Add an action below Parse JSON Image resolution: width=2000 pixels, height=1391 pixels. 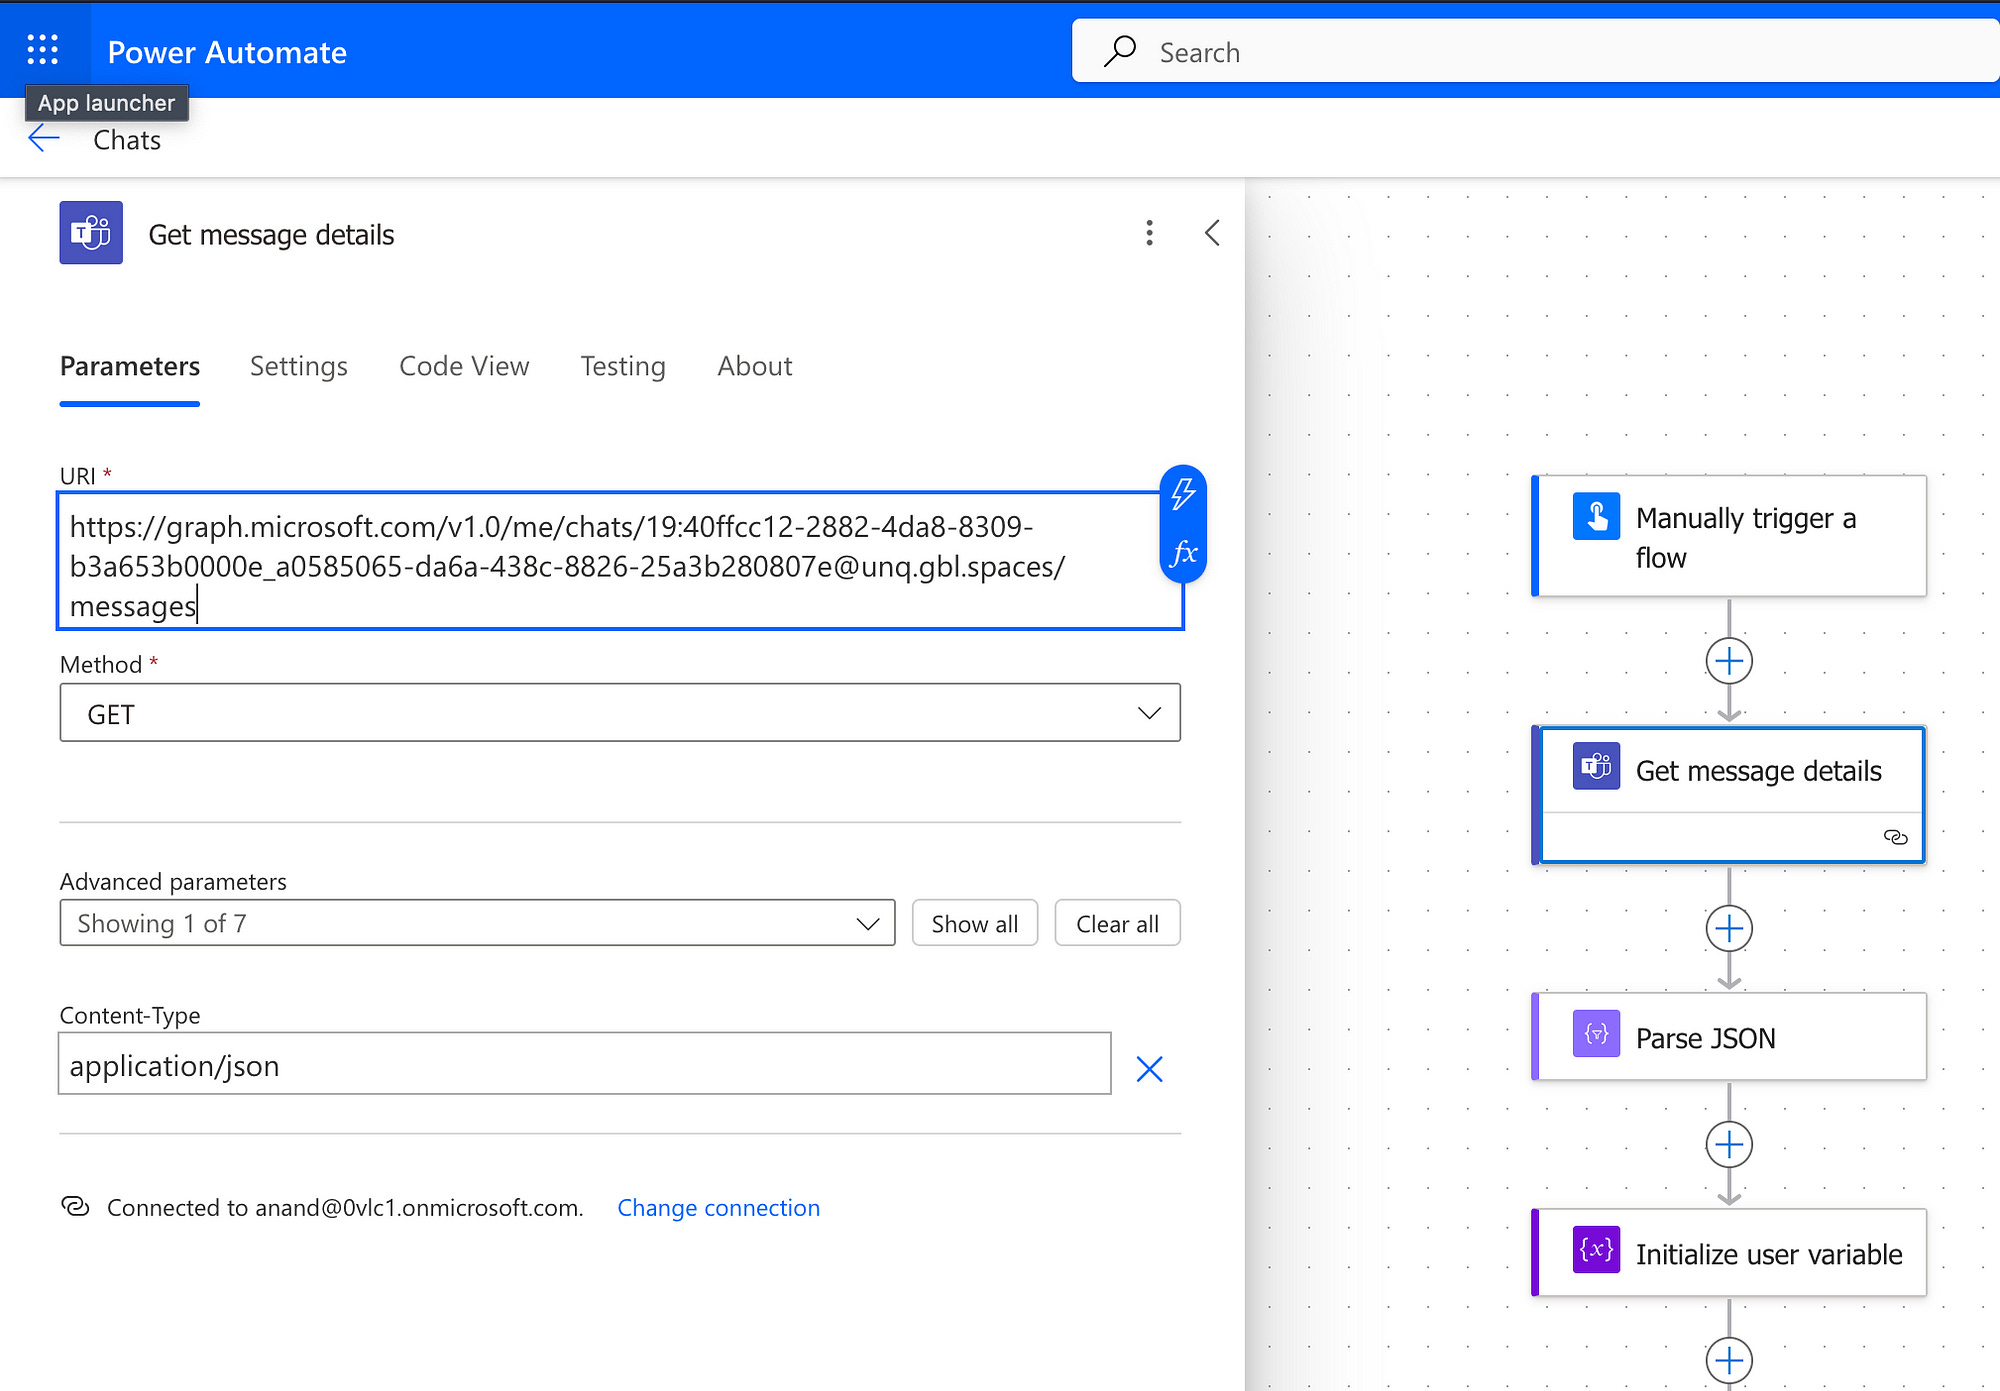tap(1729, 1145)
